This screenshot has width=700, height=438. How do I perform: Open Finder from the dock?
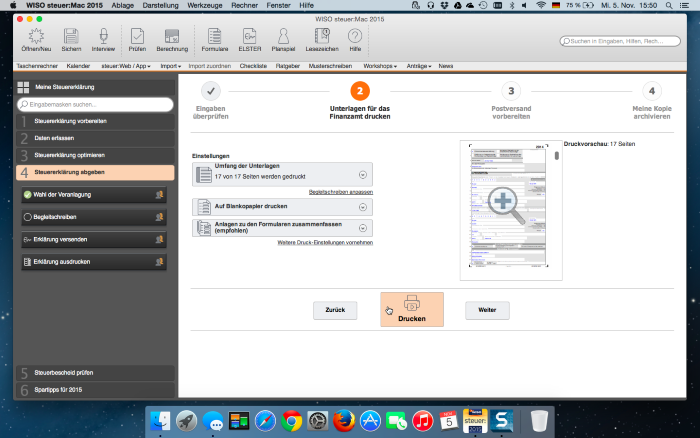[x=160, y=421]
